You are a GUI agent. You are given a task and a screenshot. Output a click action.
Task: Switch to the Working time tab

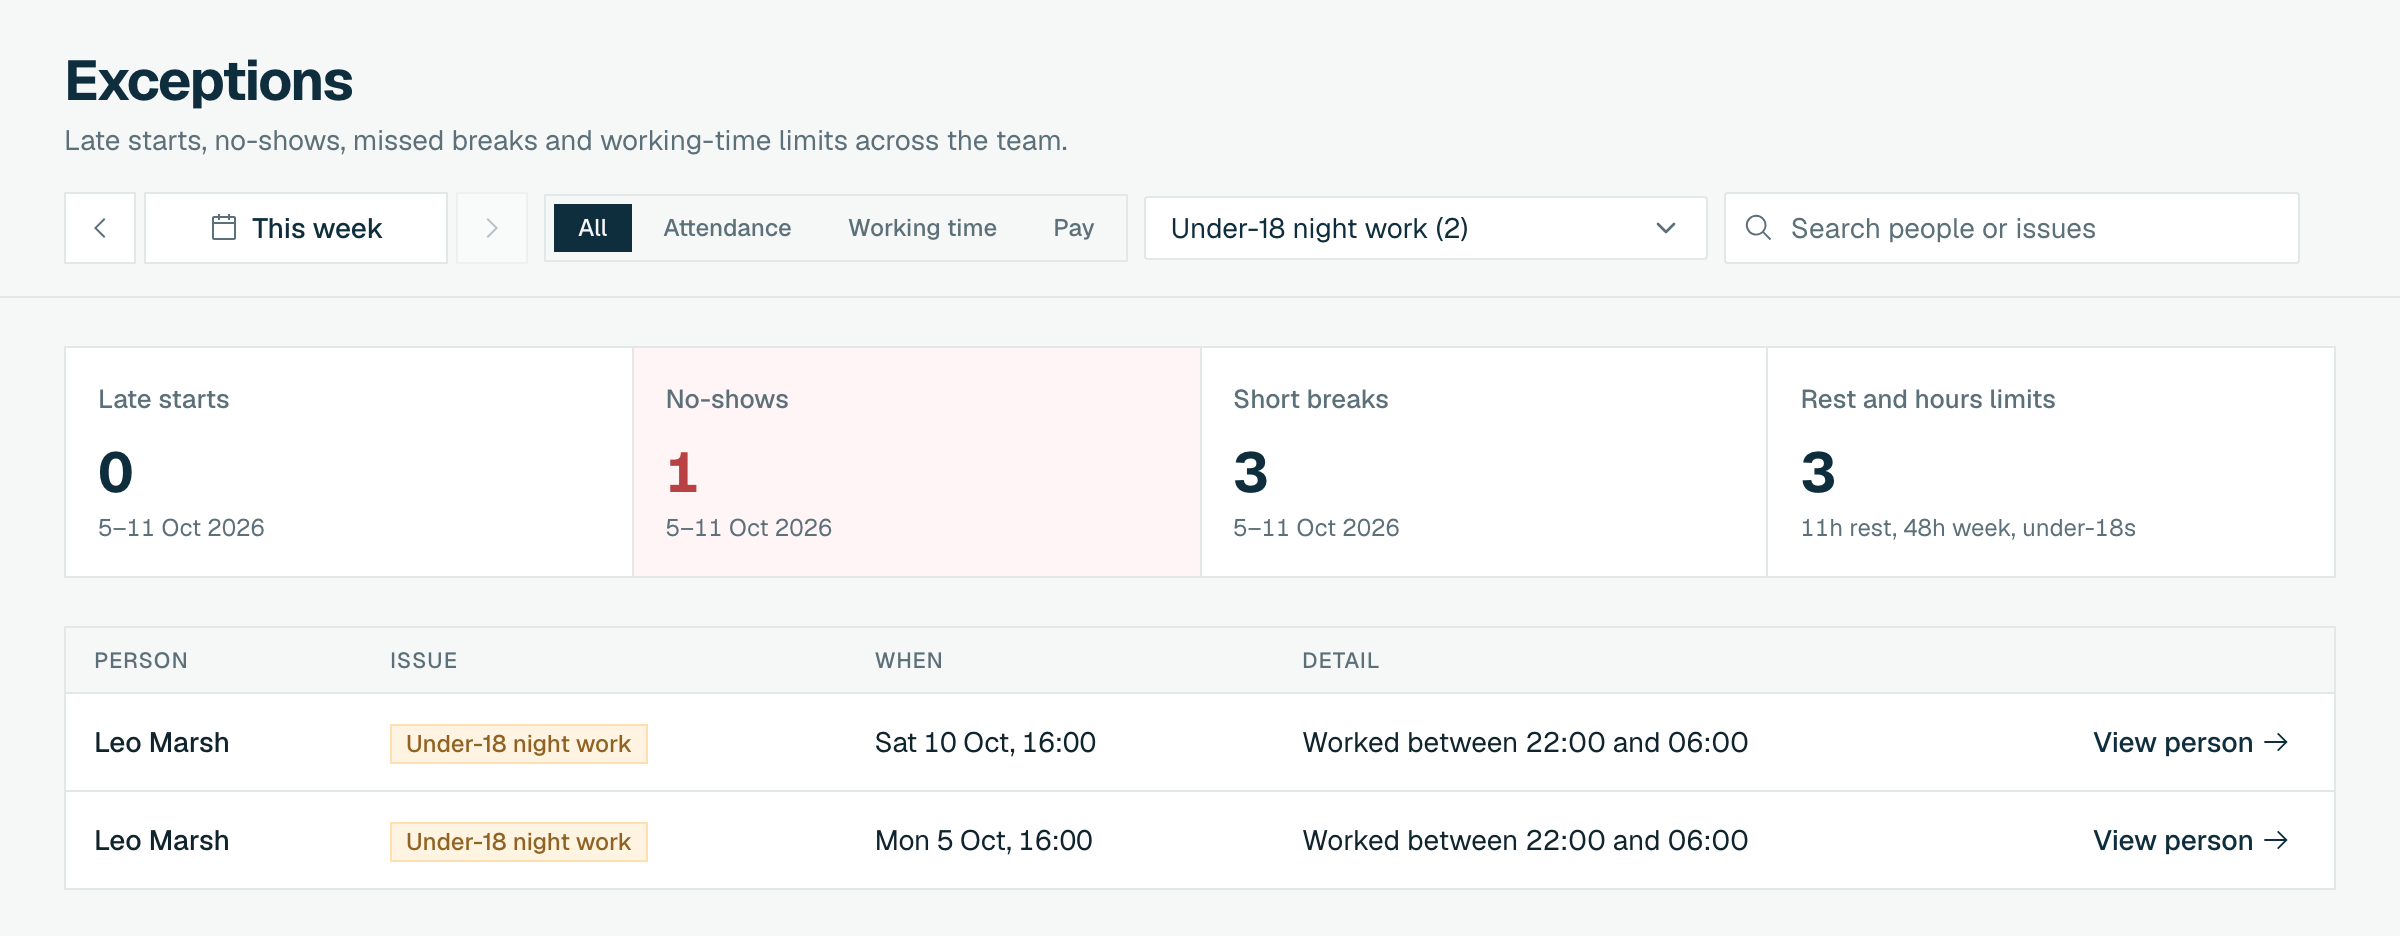pyautogui.click(x=922, y=228)
